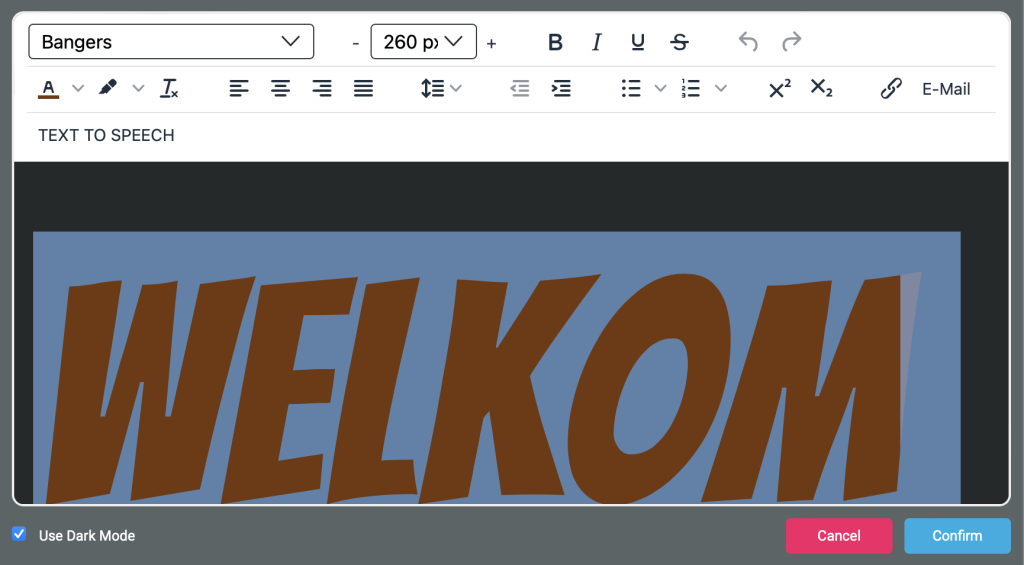Apply strikethrough to text
The width and height of the screenshot is (1024, 565).
[x=679, y=42]
